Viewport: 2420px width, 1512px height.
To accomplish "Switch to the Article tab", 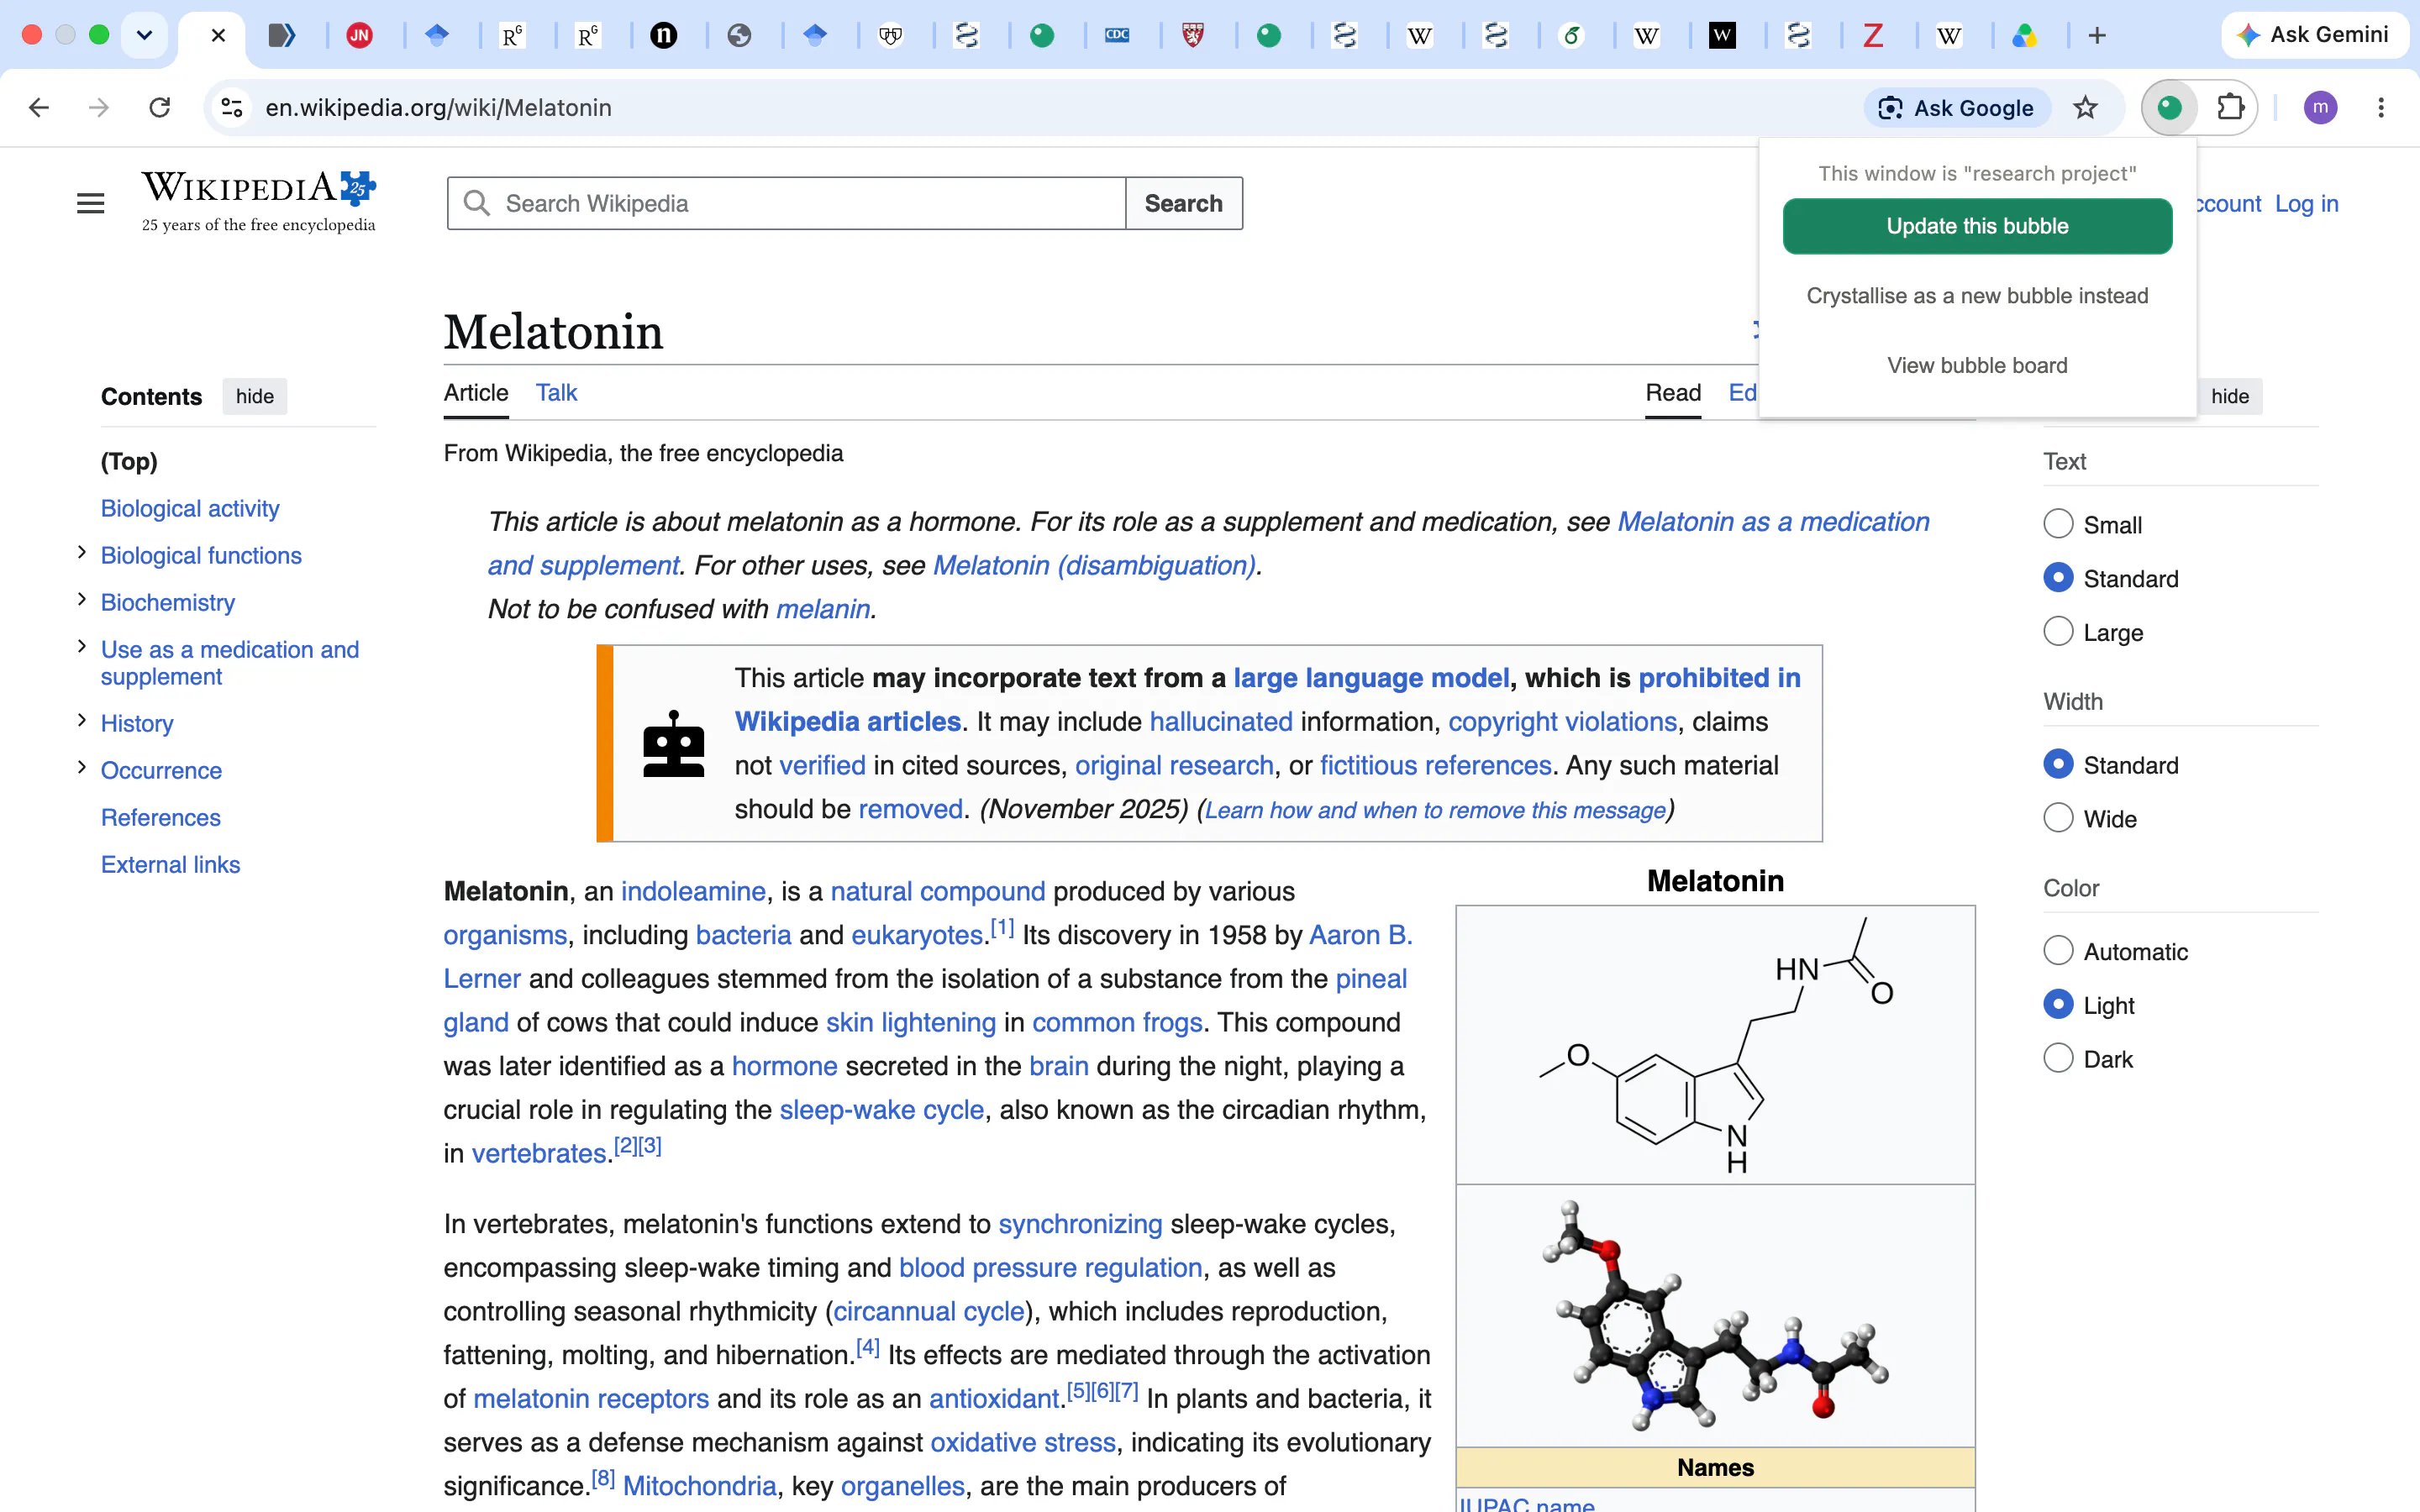I will click(x=476, y=393).
